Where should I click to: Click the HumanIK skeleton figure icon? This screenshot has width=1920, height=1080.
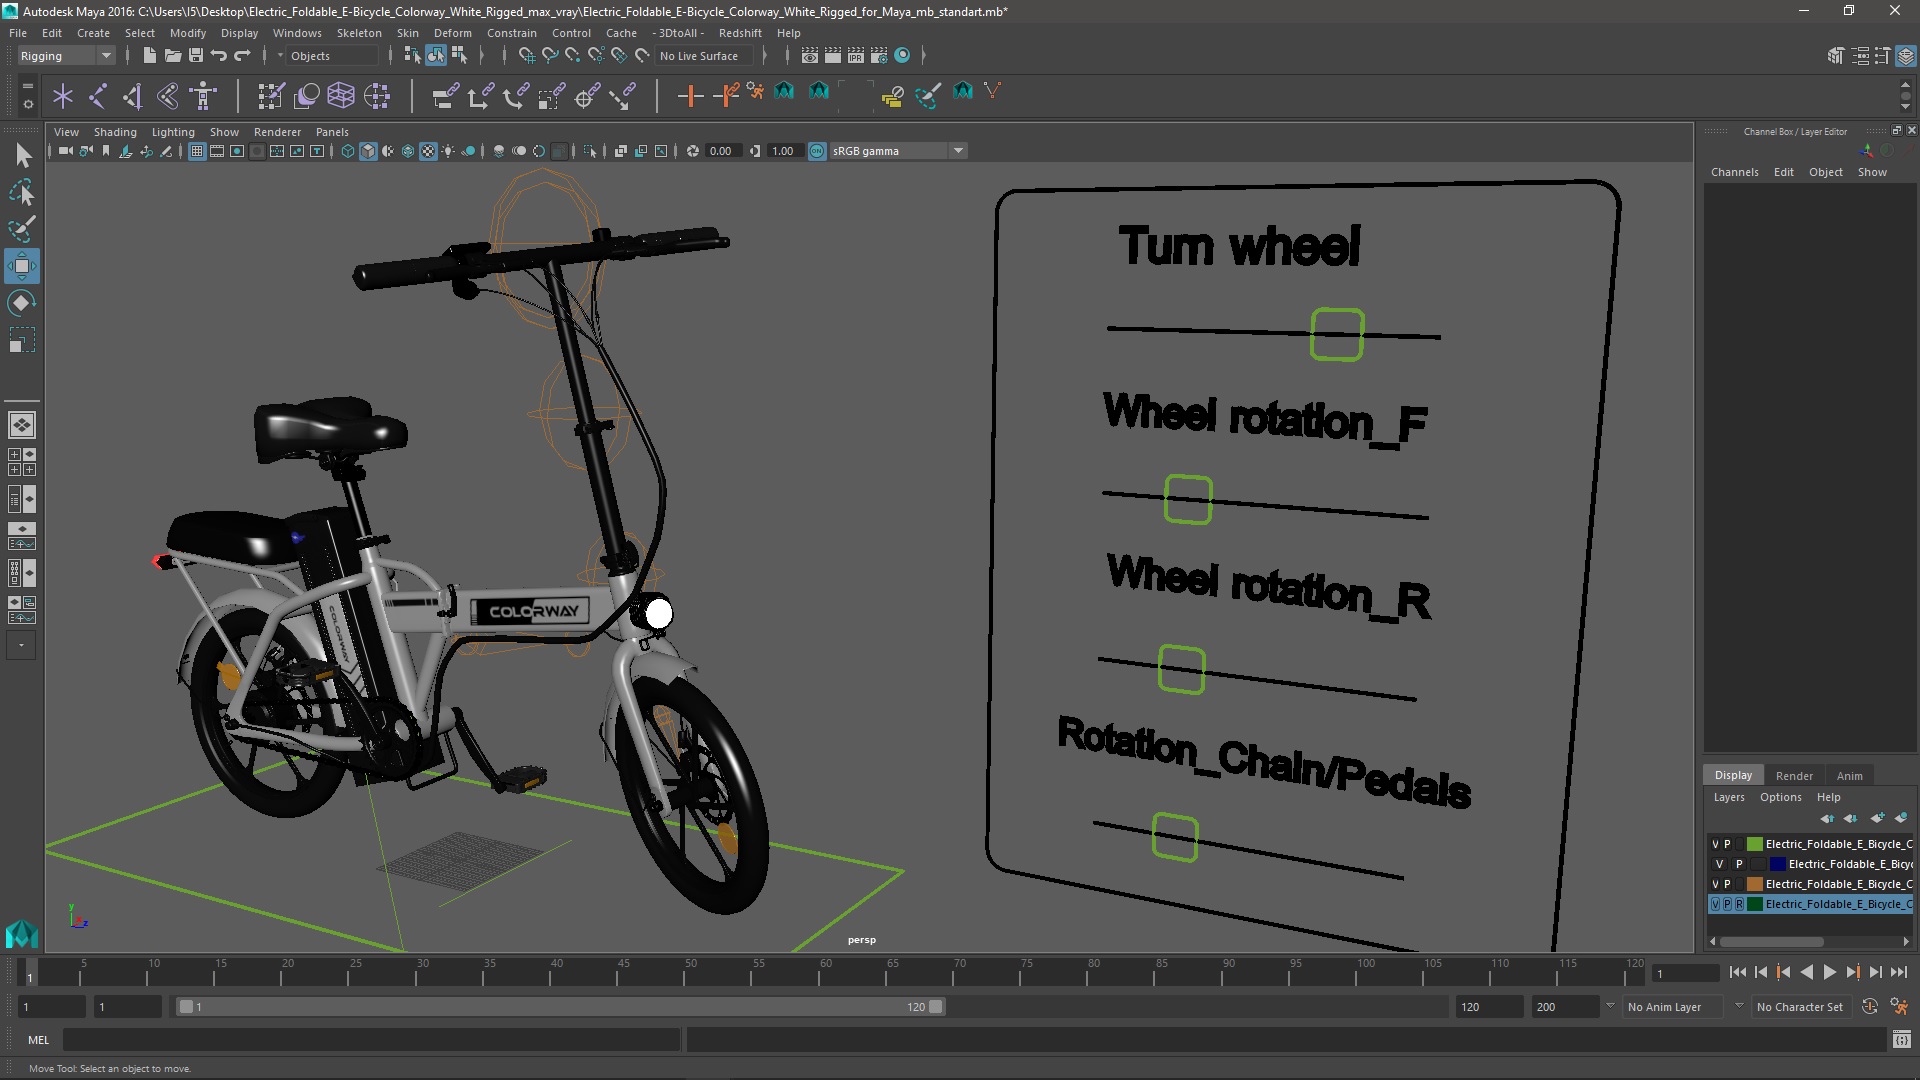point(203,96)
